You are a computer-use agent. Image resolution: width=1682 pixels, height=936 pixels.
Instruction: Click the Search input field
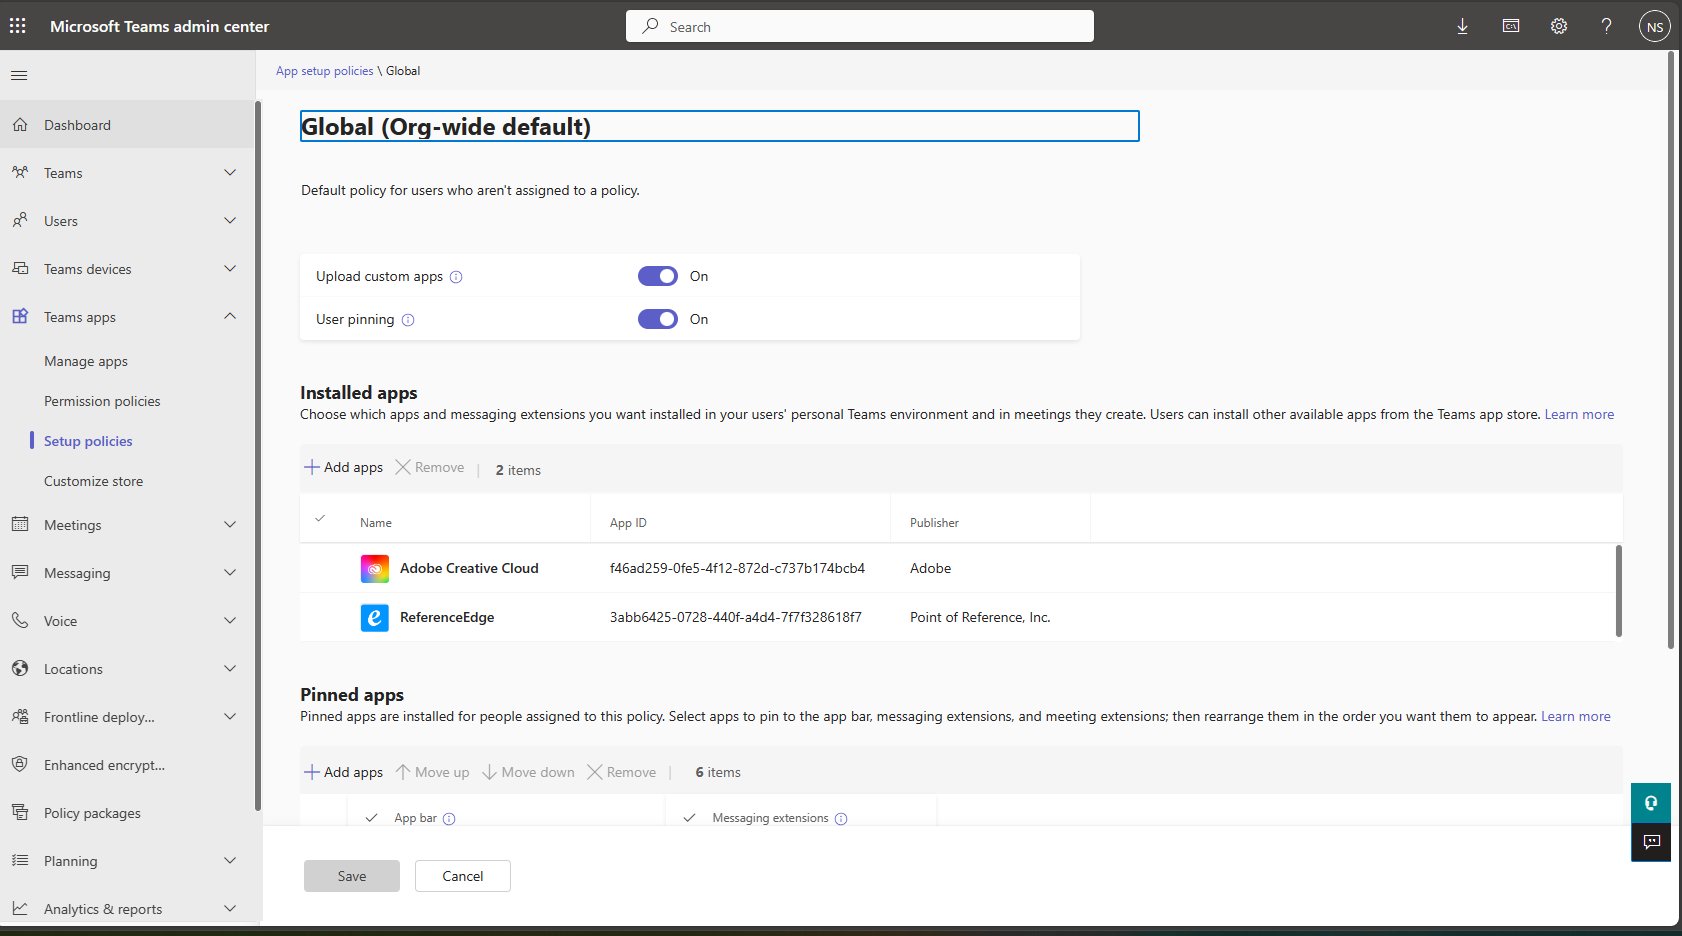860,27
